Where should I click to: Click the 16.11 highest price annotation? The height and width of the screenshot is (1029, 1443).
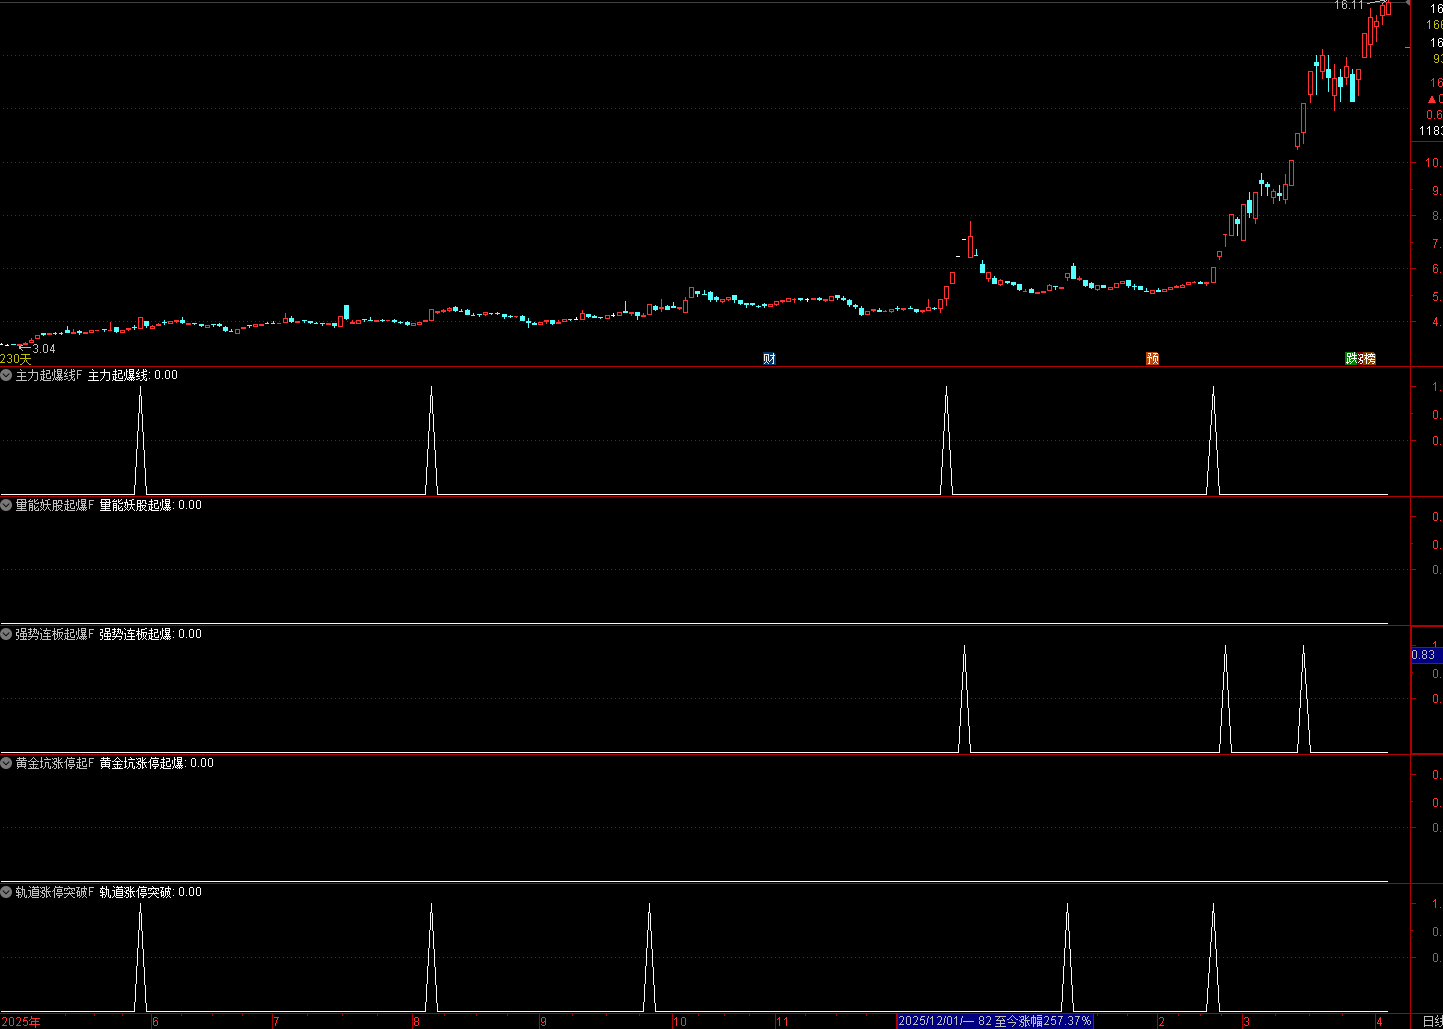1349,5
